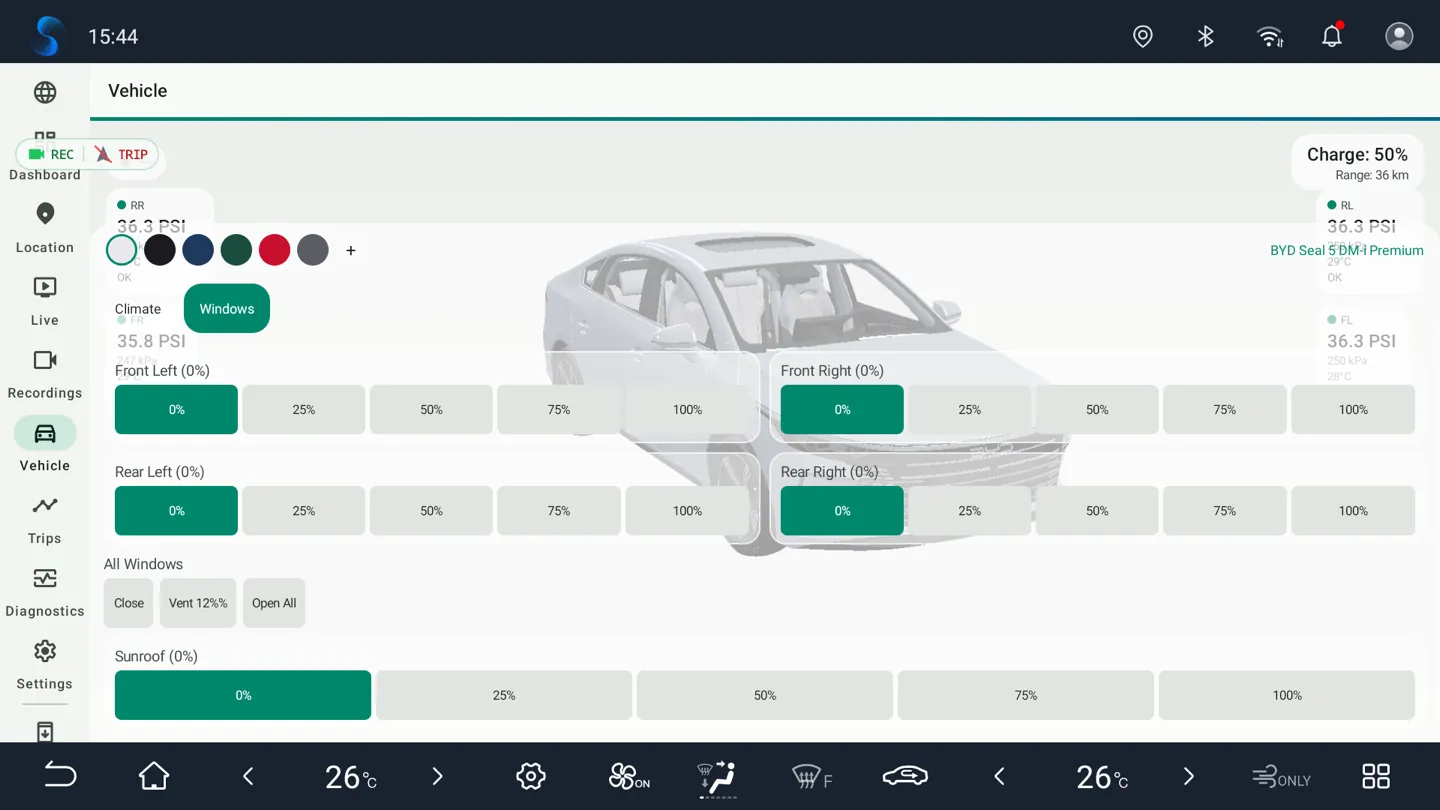Set Front Right window to 0%
Screen dimensions: 1440x810
click(x=842, y=410)
